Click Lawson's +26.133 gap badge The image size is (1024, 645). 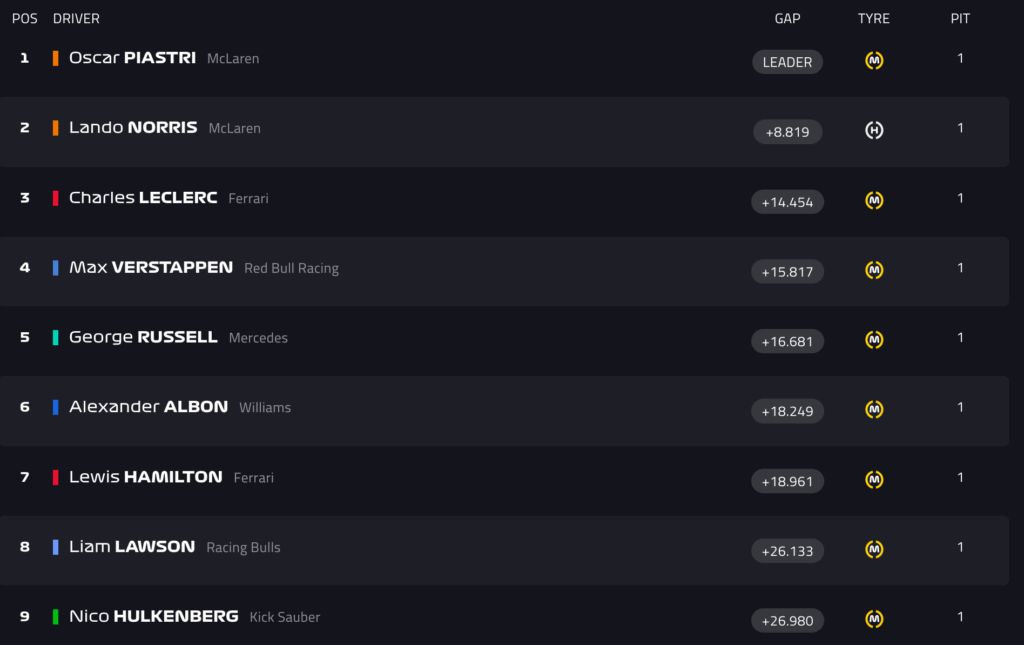pos(787,551)
